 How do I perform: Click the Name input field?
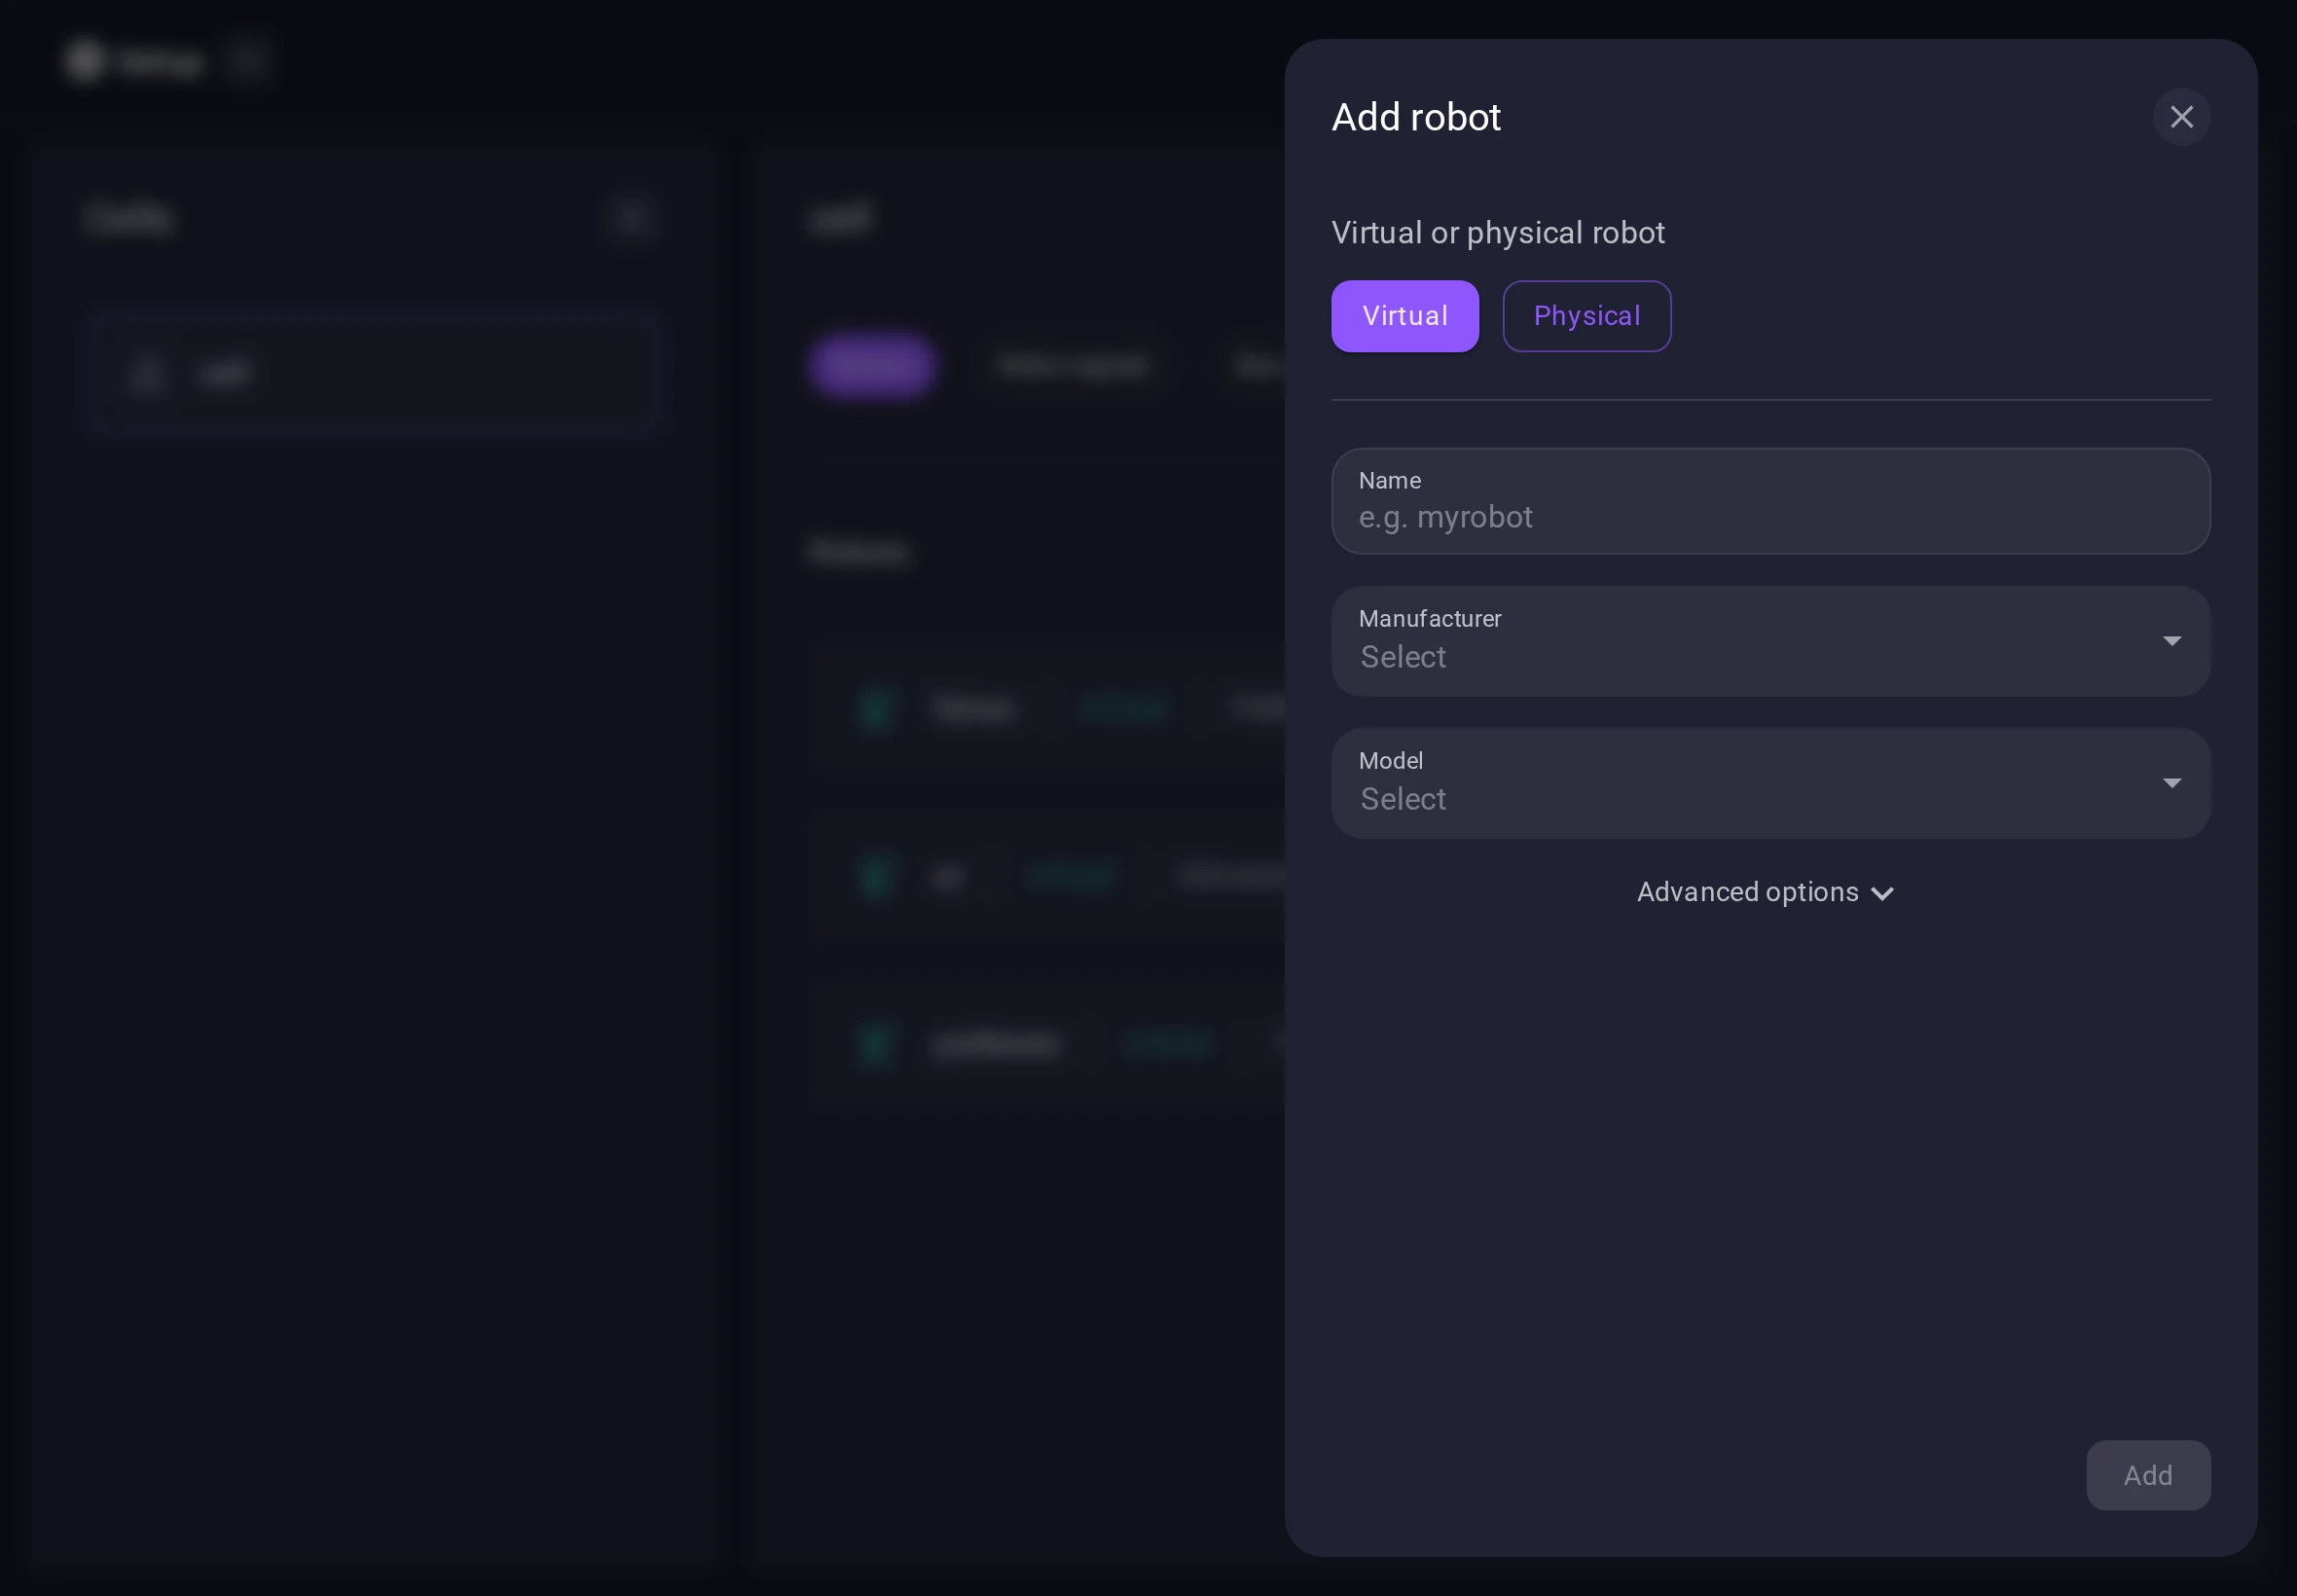pos(1769,516)
